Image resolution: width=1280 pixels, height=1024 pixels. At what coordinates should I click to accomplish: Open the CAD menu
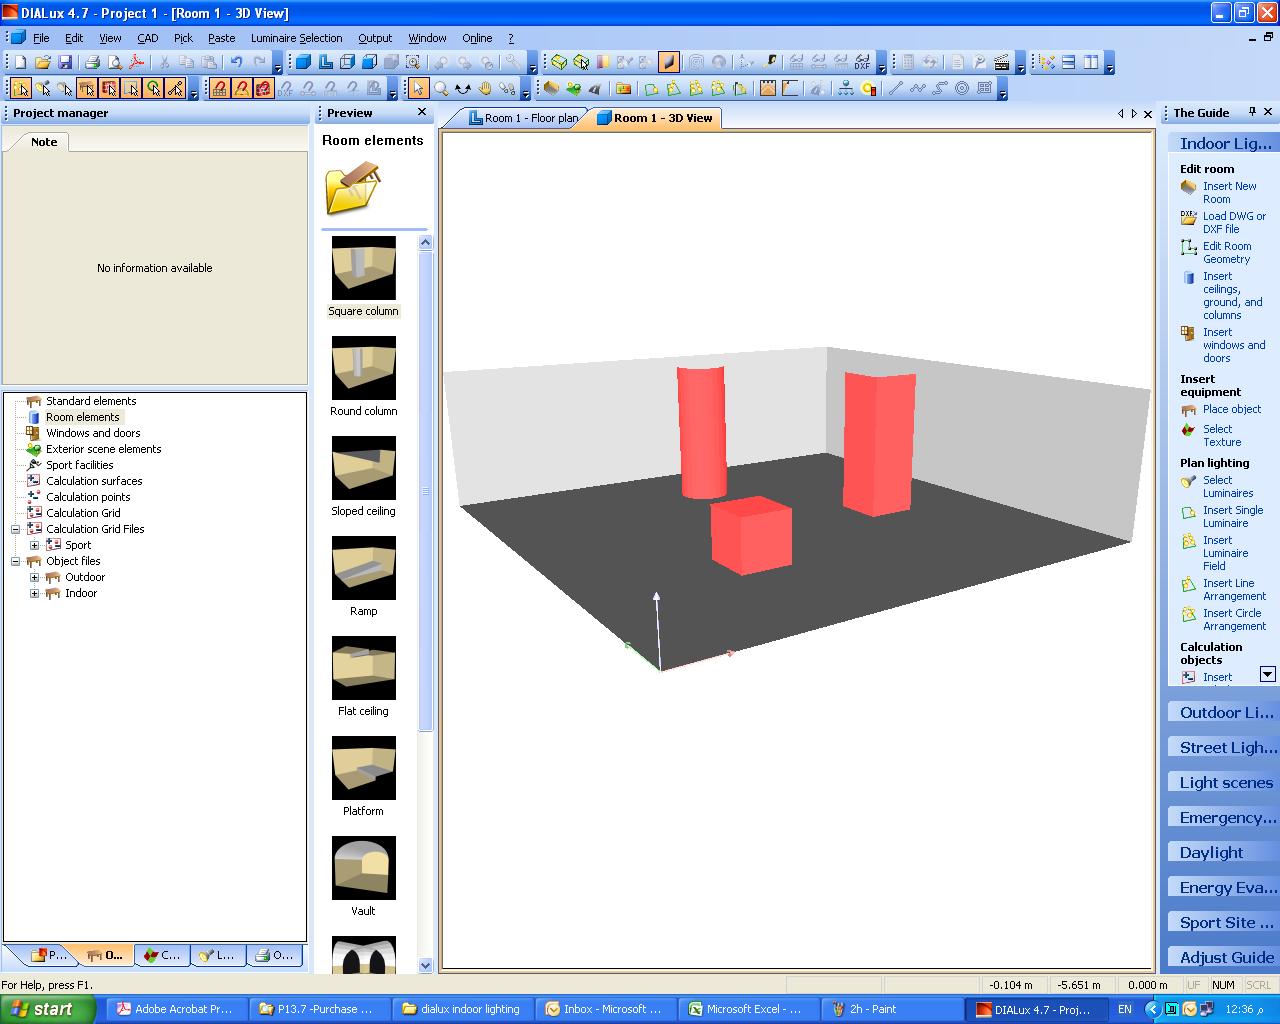point(147,38)
